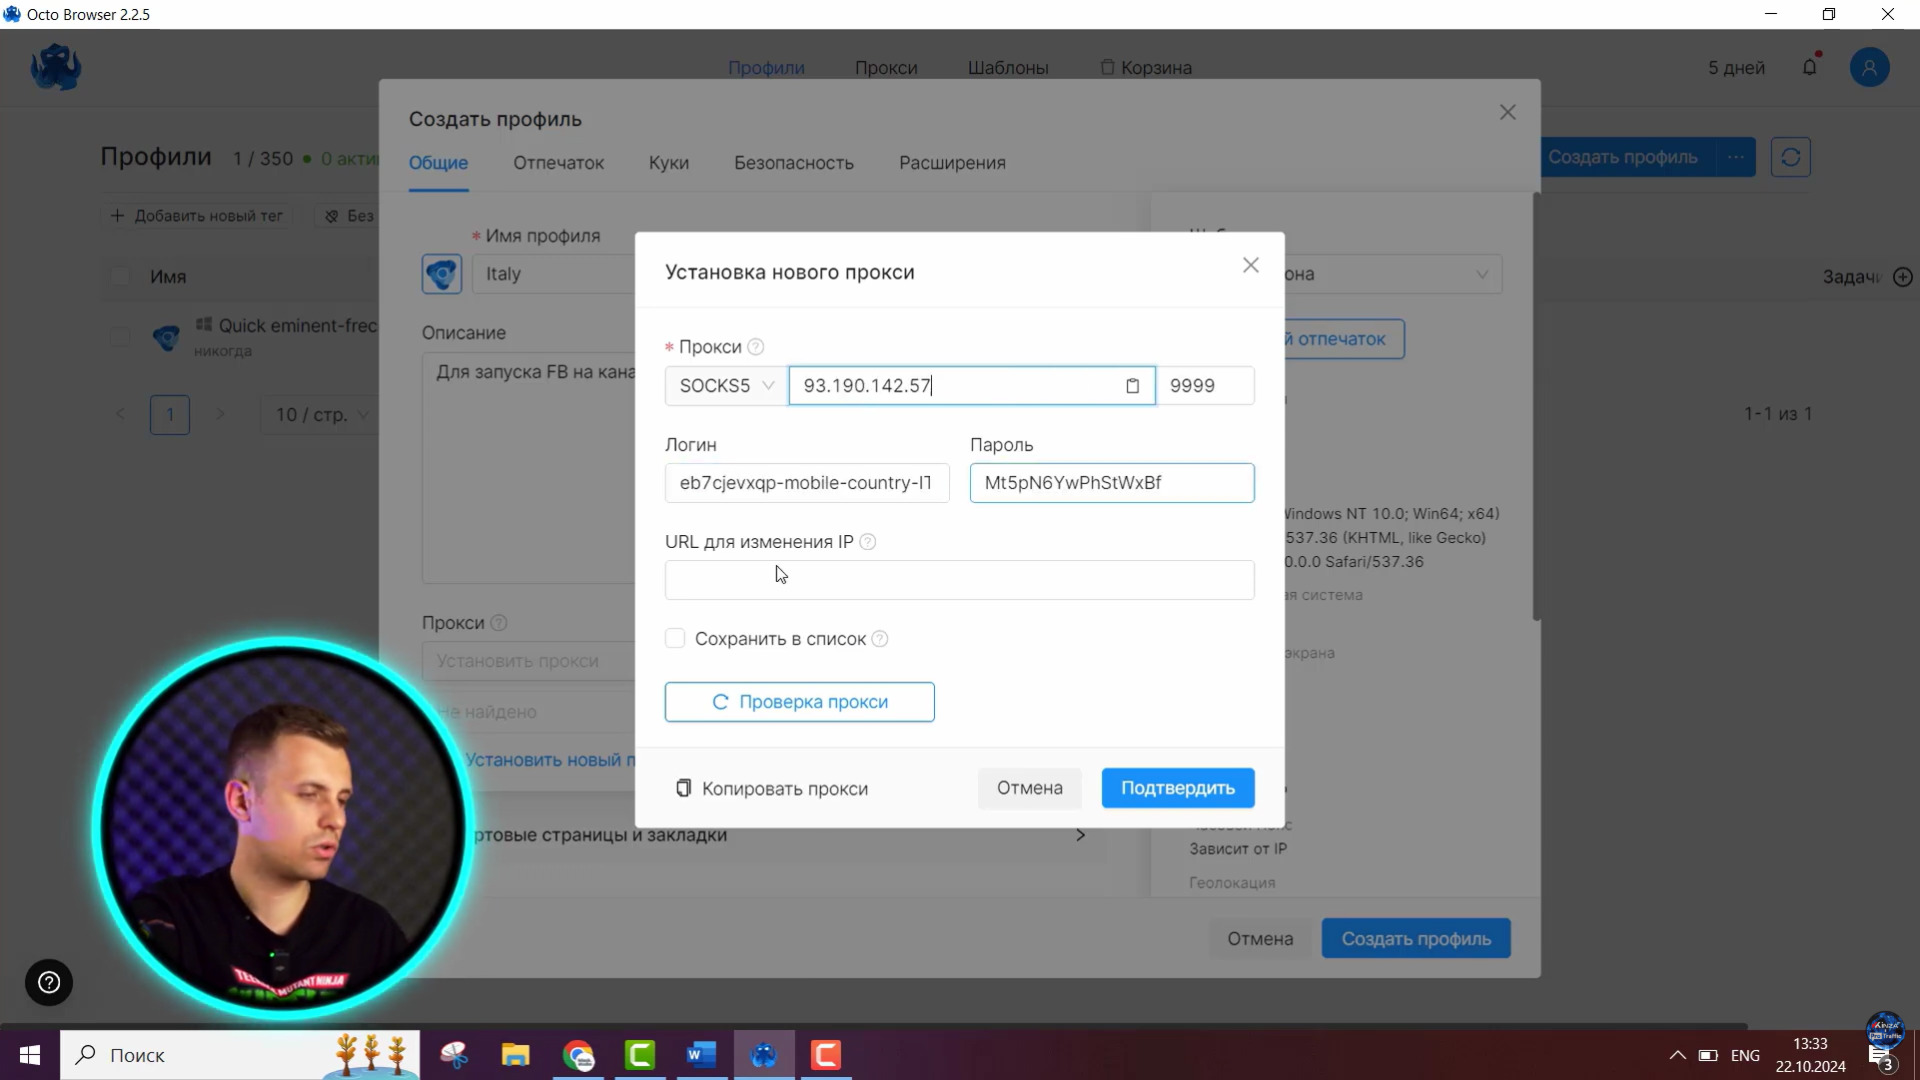Screen dimensions: 1920x1080
Task: Go to the Прокси top navigation tab
Action: point(886,68)
